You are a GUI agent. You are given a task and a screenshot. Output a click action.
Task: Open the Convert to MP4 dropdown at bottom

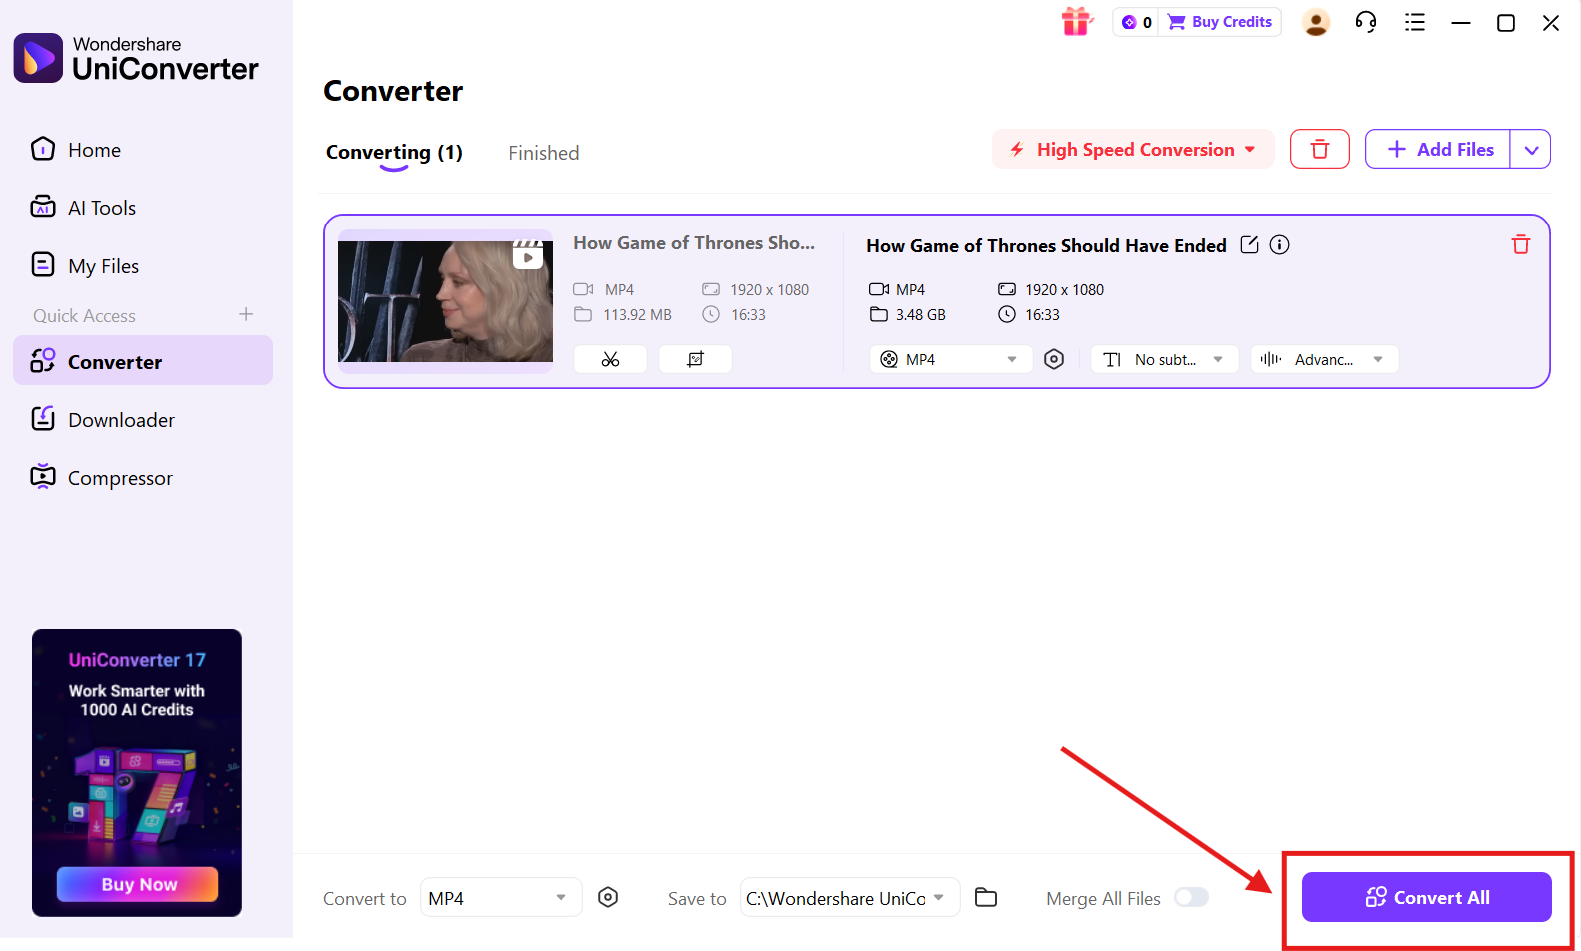tap(501, 898)
